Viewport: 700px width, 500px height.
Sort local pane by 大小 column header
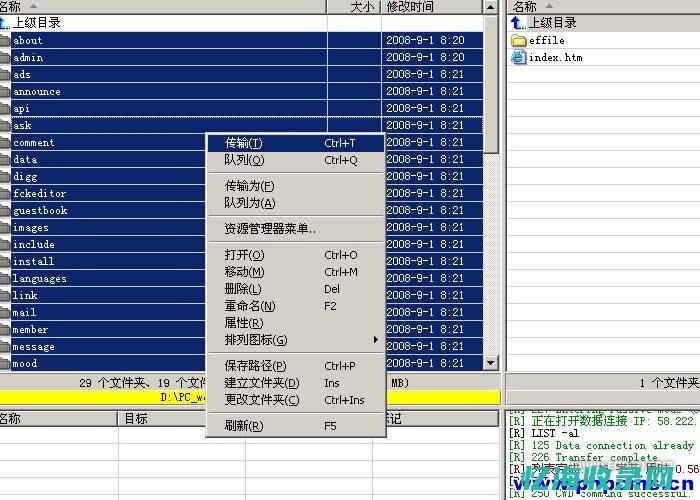click(354, 7)
